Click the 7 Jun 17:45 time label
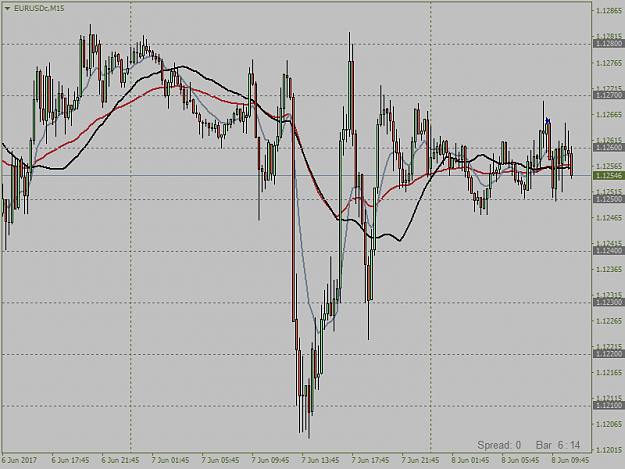Viewport: 625px width, 469px height. click(370, 460)
